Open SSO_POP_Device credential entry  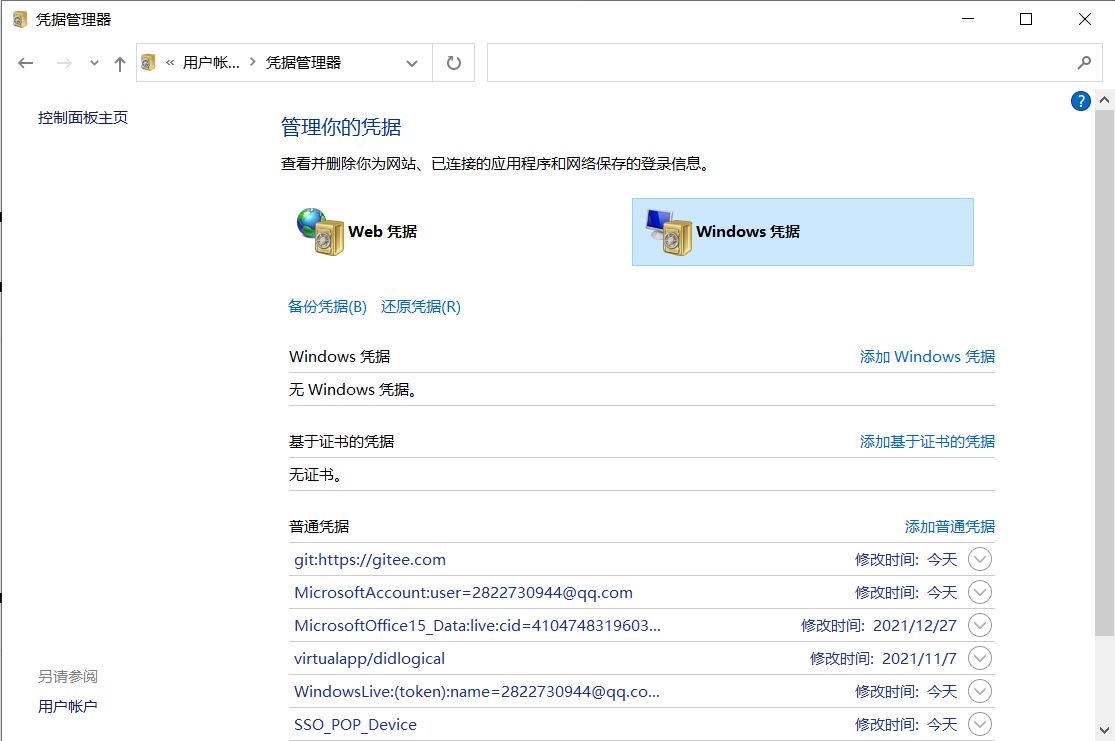click(x=356, y=725)
